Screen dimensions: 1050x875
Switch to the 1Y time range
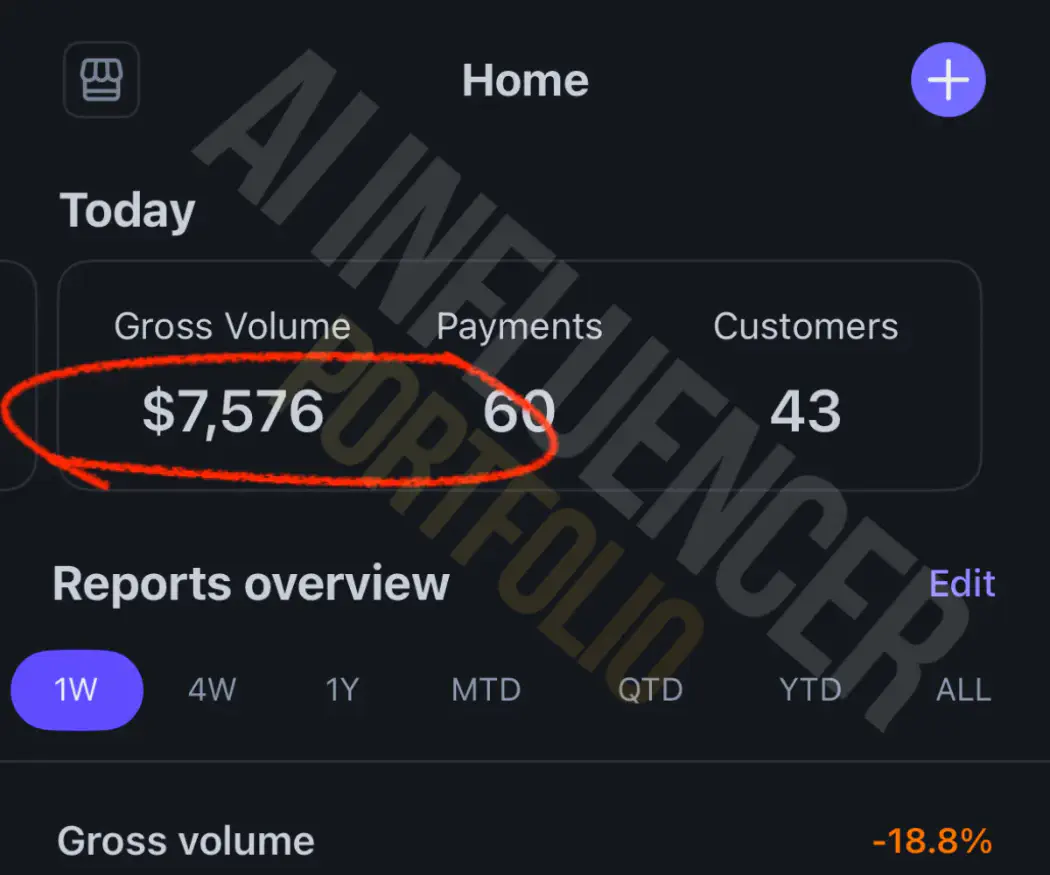tap(342, 690)
